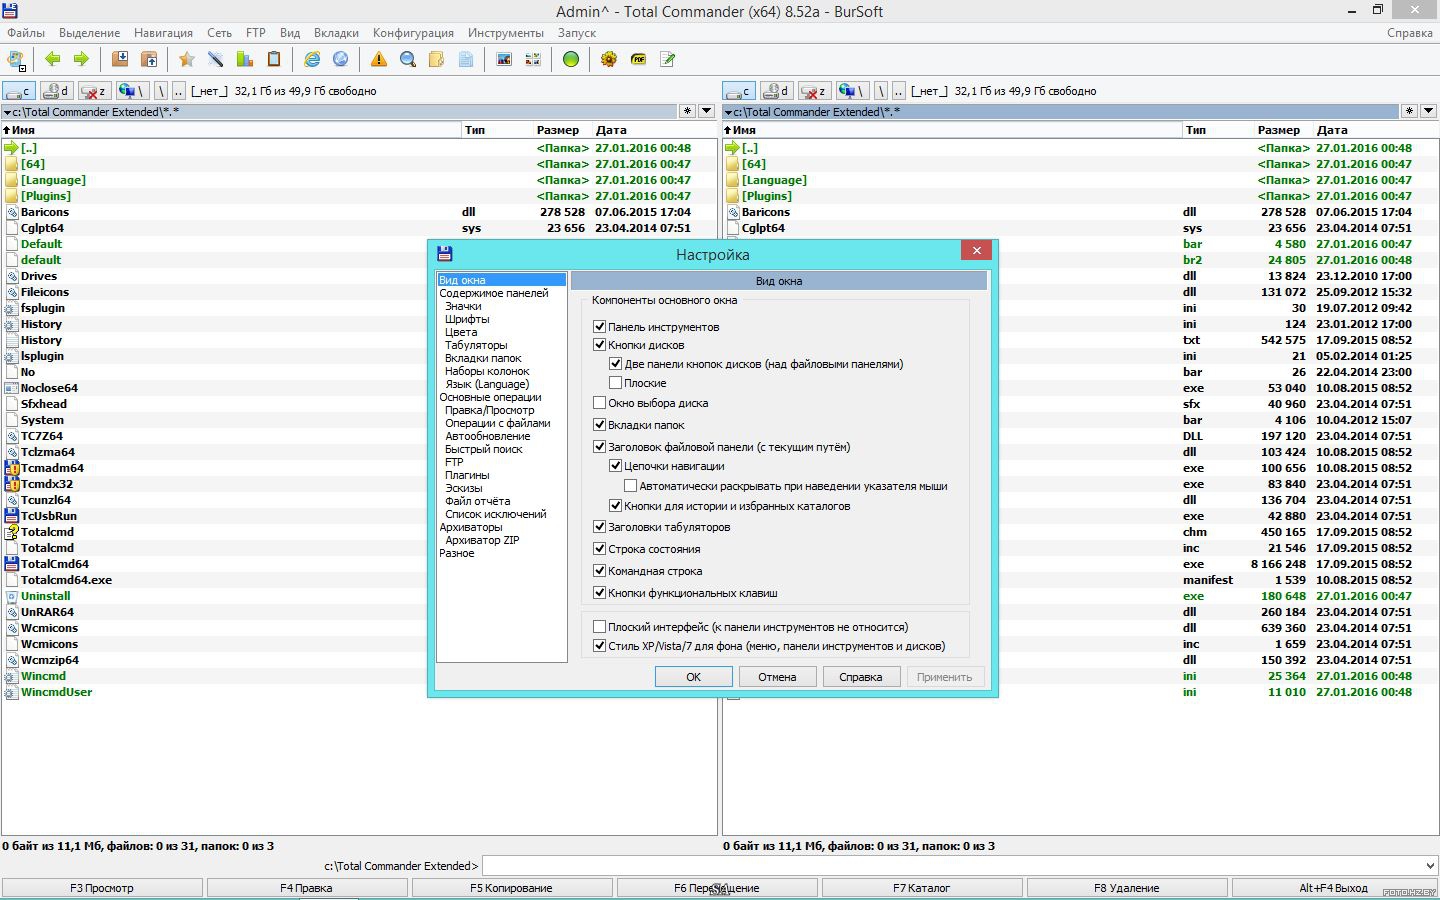This screenshot has height=900, width=1440.
Task: Open right panel favorites asterisk button
Action: coord(1409,111)
